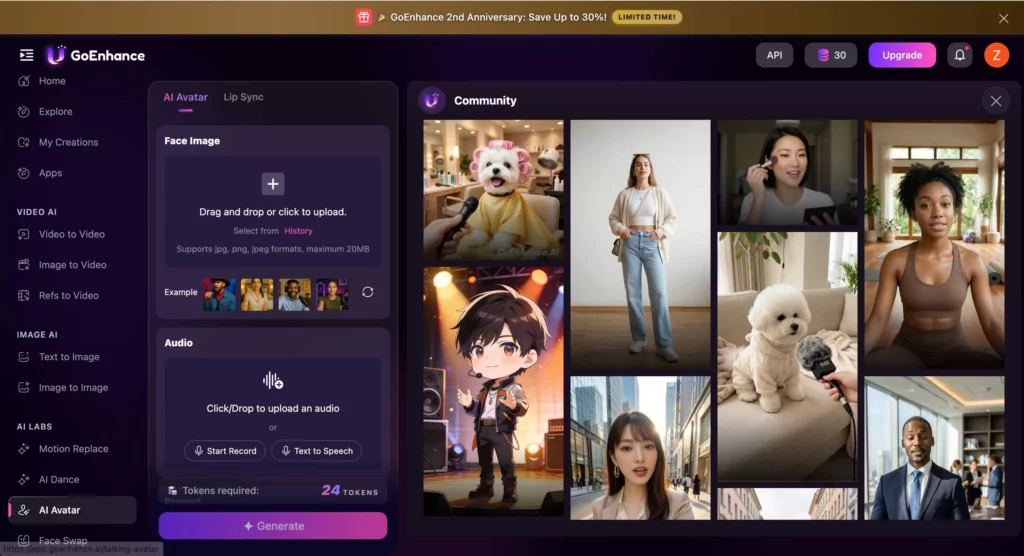Click the Upgrade button

pos(902,55)
